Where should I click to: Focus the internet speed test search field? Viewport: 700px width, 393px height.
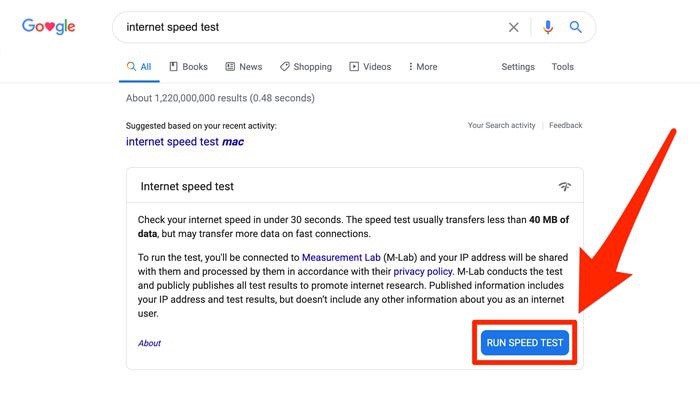[x=312, y=27]
